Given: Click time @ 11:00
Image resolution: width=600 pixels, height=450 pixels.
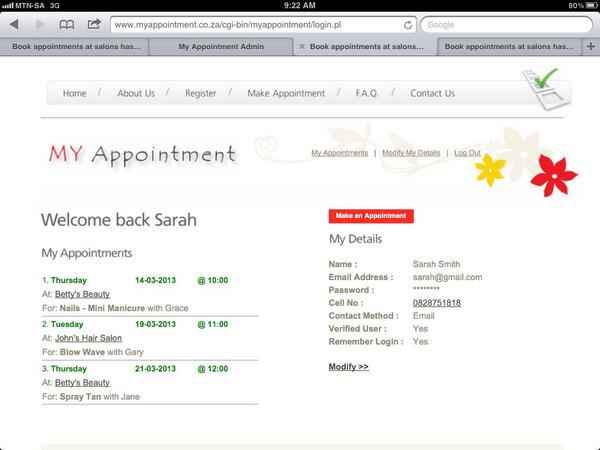Looking at the screenshot, I should coord(212,324).
